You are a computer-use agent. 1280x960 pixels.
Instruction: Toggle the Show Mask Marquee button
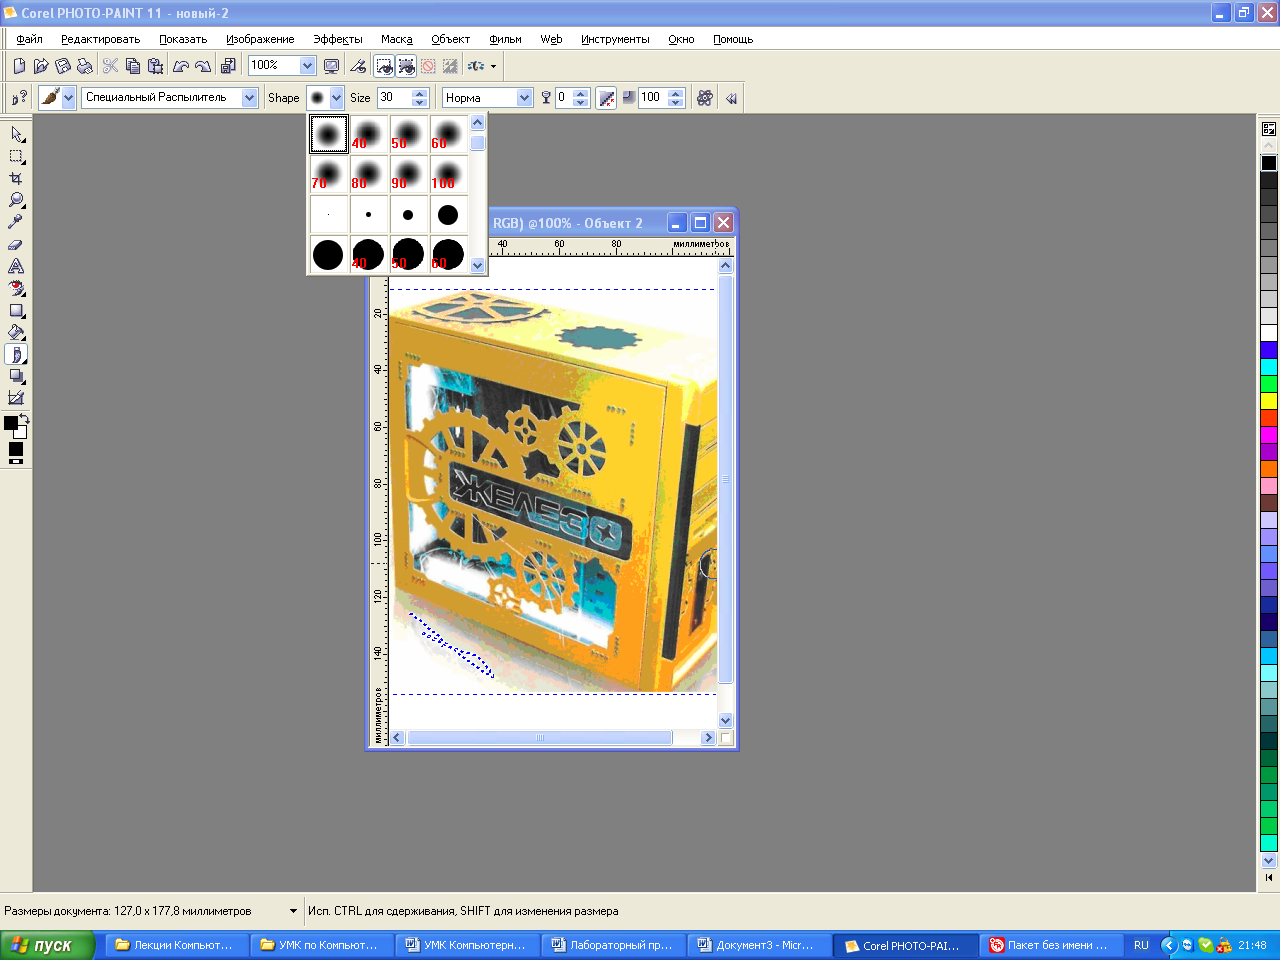384,66
